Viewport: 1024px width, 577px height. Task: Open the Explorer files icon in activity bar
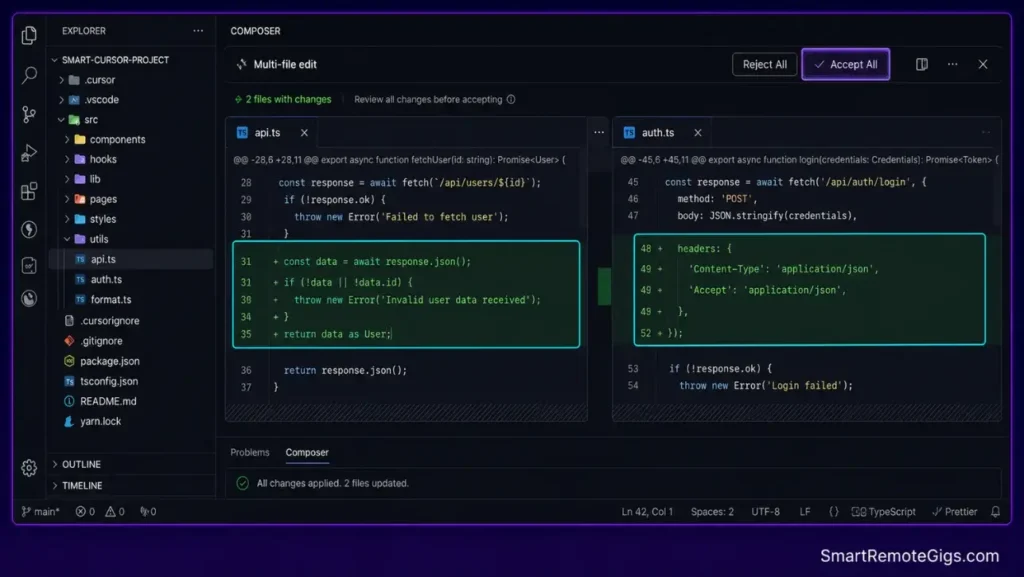click(29, 35)
